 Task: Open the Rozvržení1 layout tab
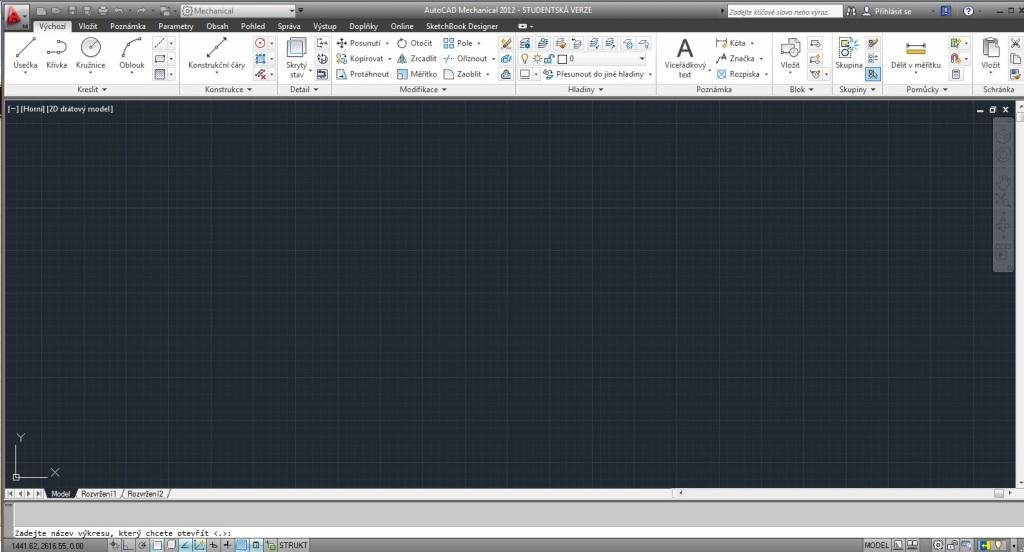pyautogui.click(x=98, y=494)
